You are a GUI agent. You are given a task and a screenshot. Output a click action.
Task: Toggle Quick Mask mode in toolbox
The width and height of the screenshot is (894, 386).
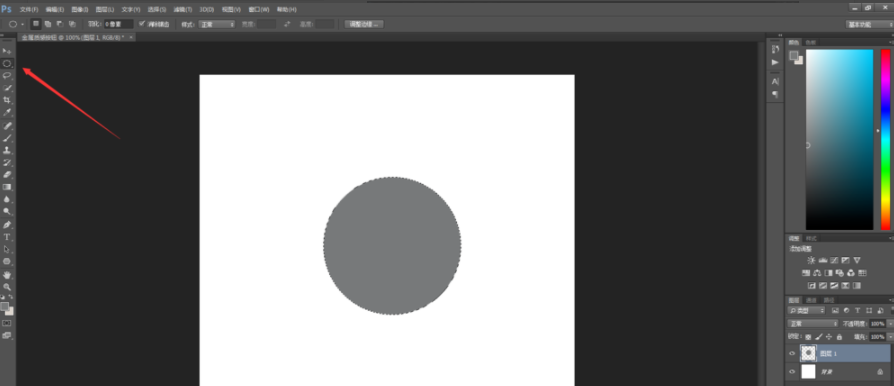7,323
